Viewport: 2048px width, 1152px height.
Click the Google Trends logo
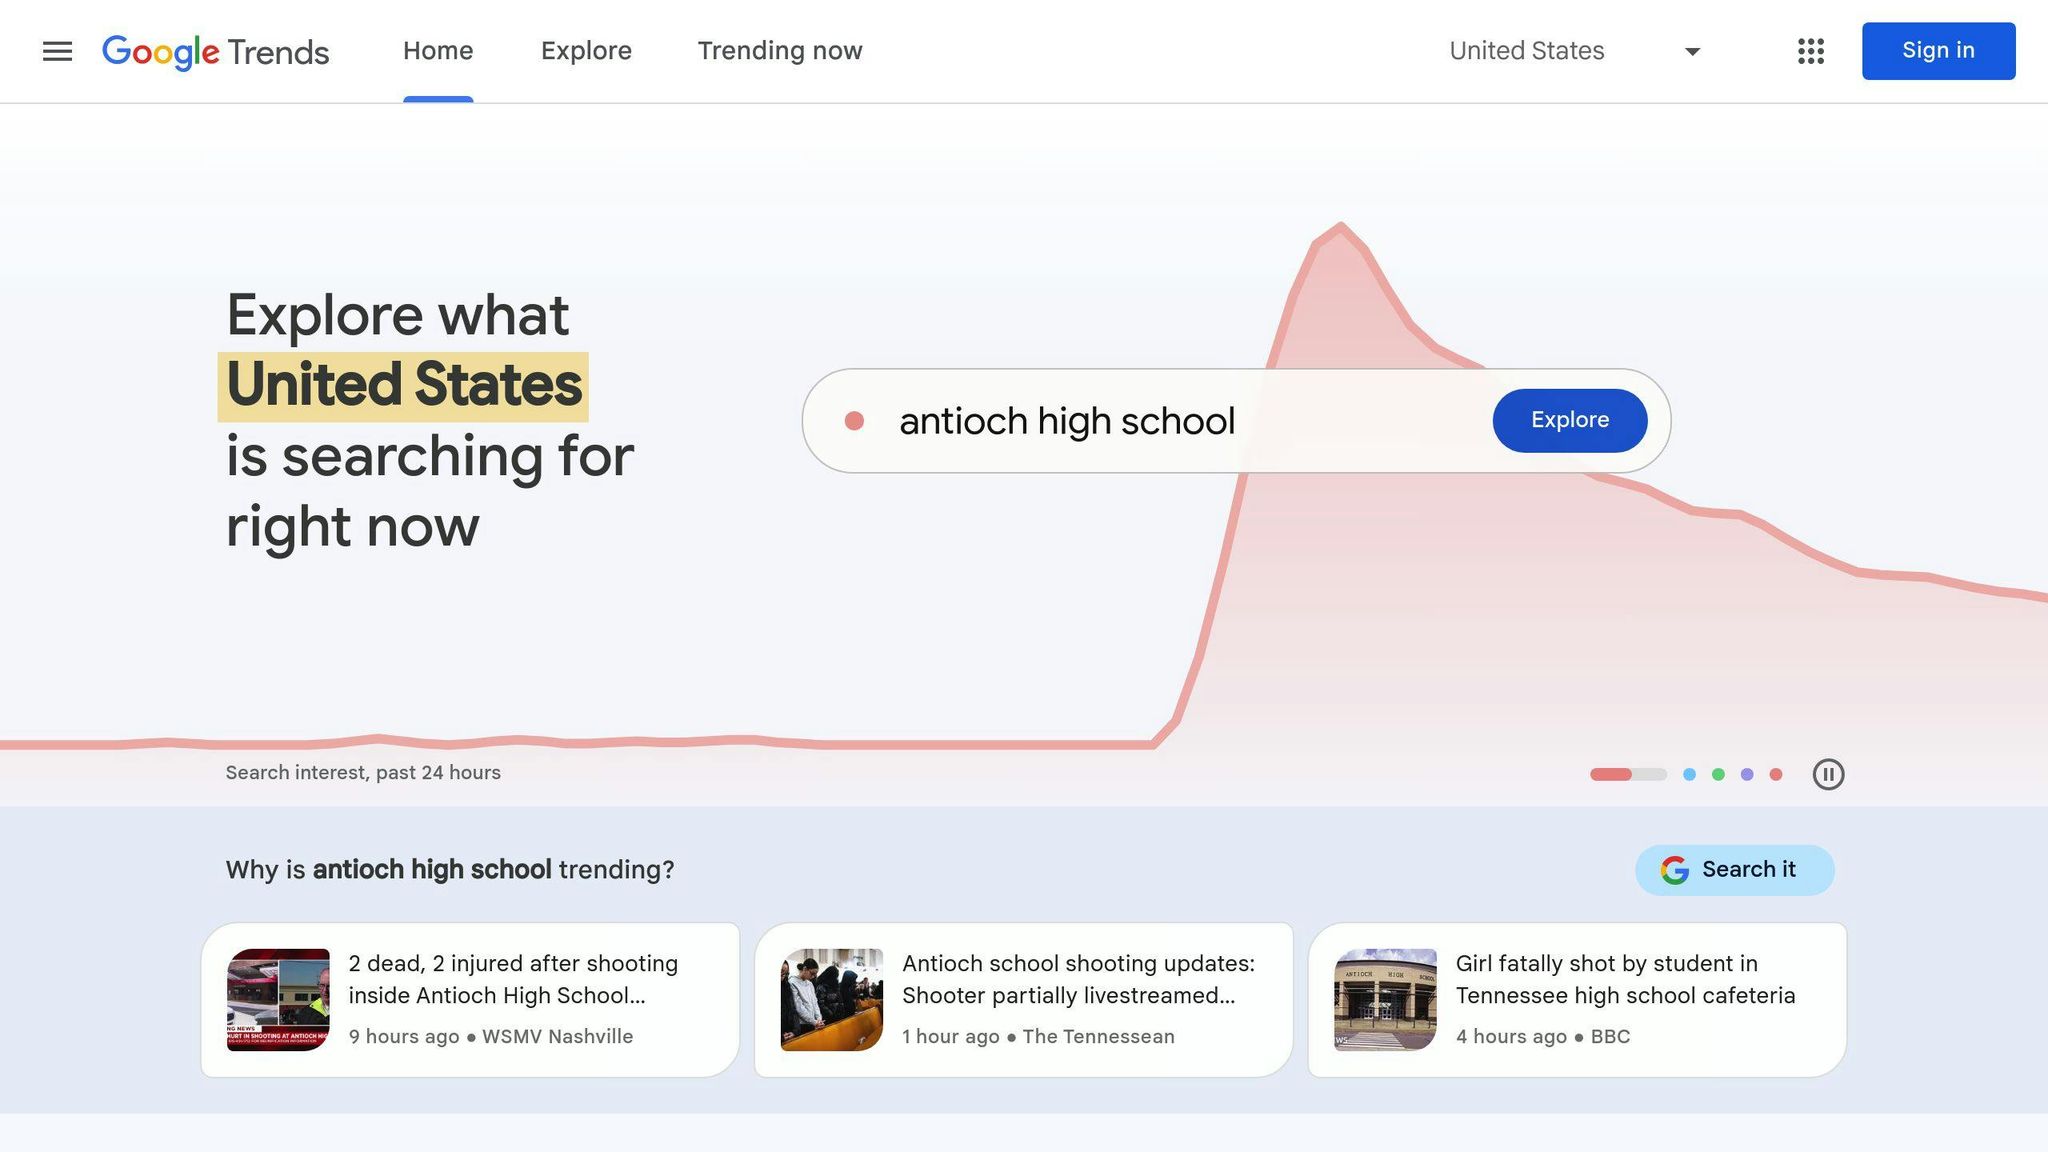point(215,51)
